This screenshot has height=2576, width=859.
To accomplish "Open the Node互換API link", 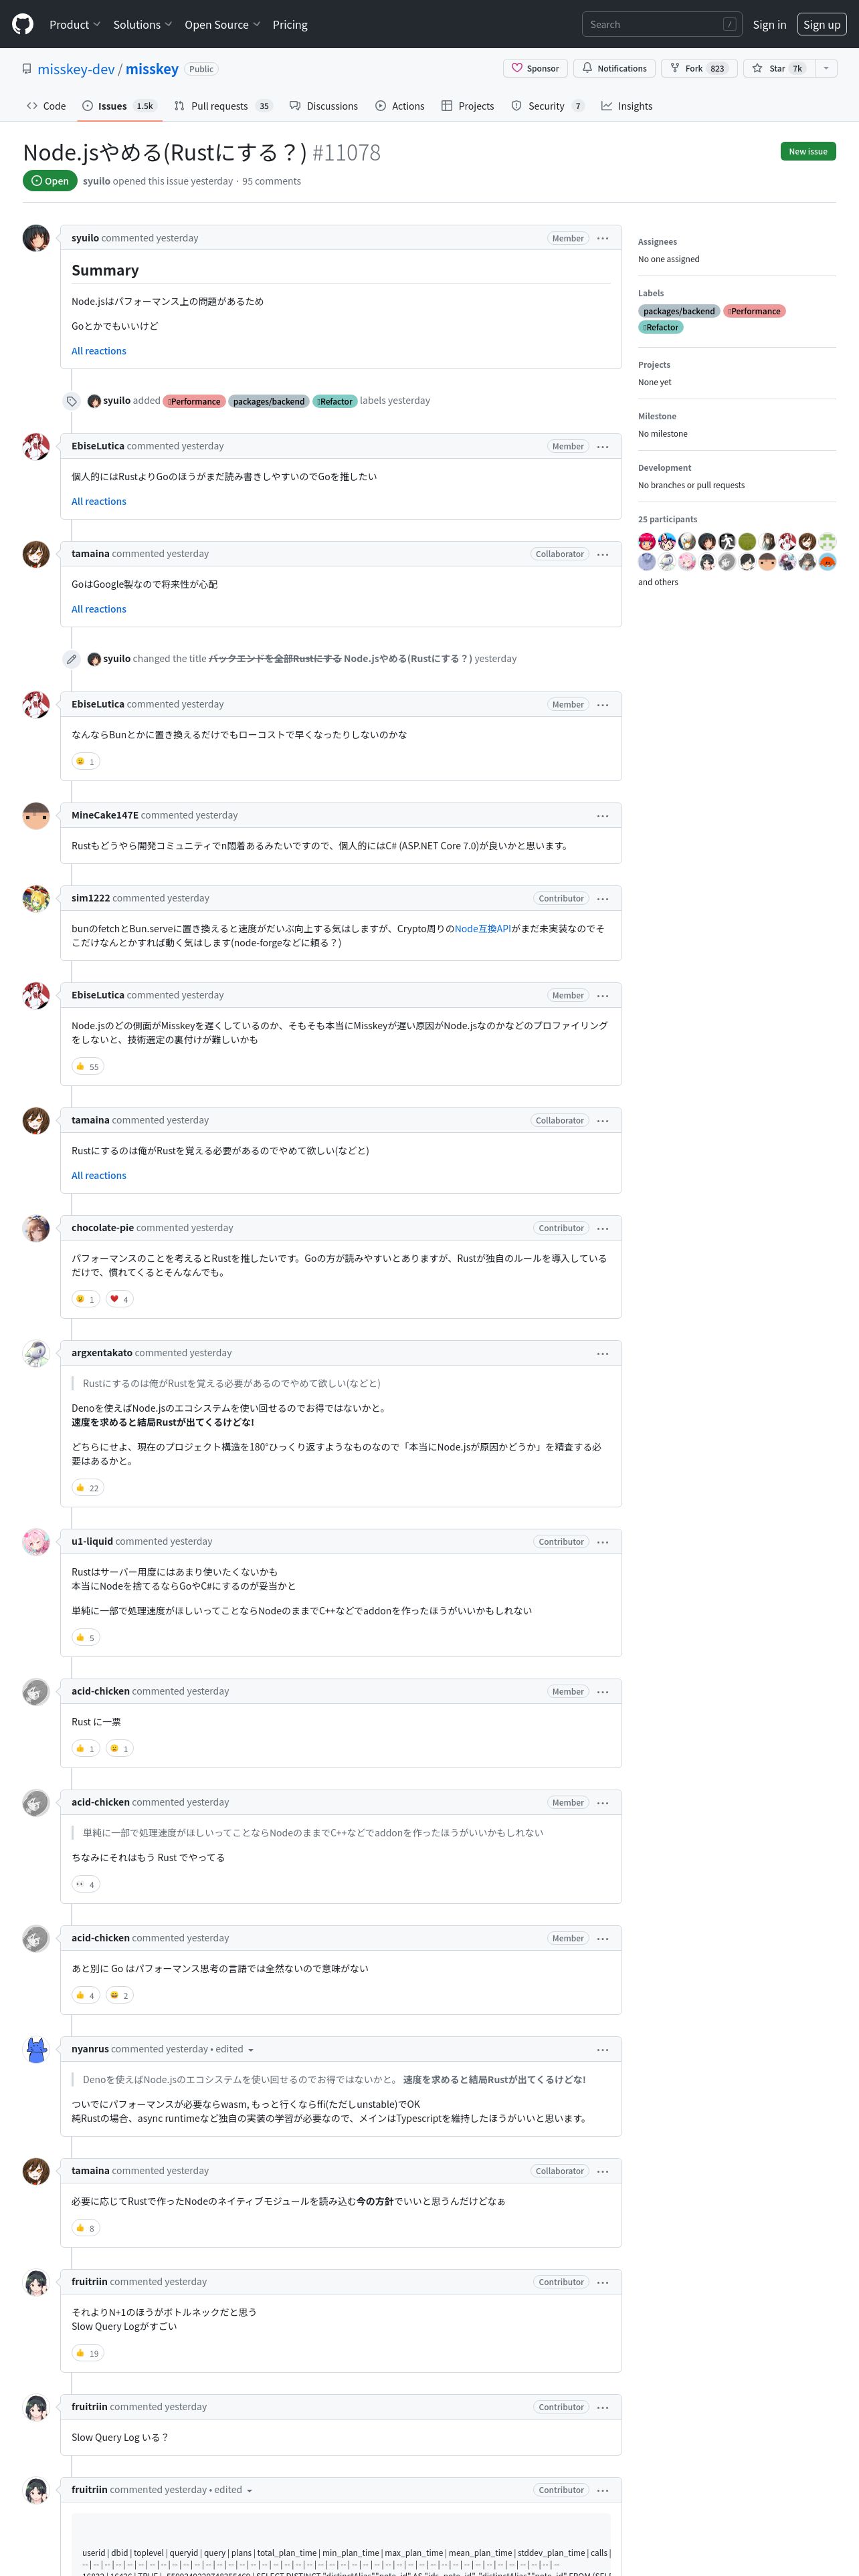I will (482, 929).
